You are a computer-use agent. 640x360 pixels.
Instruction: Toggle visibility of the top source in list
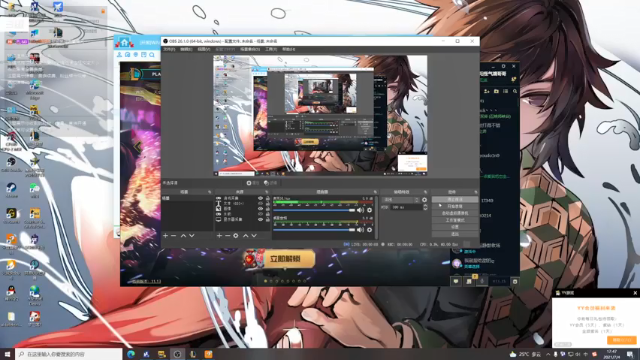click(260, 198)
